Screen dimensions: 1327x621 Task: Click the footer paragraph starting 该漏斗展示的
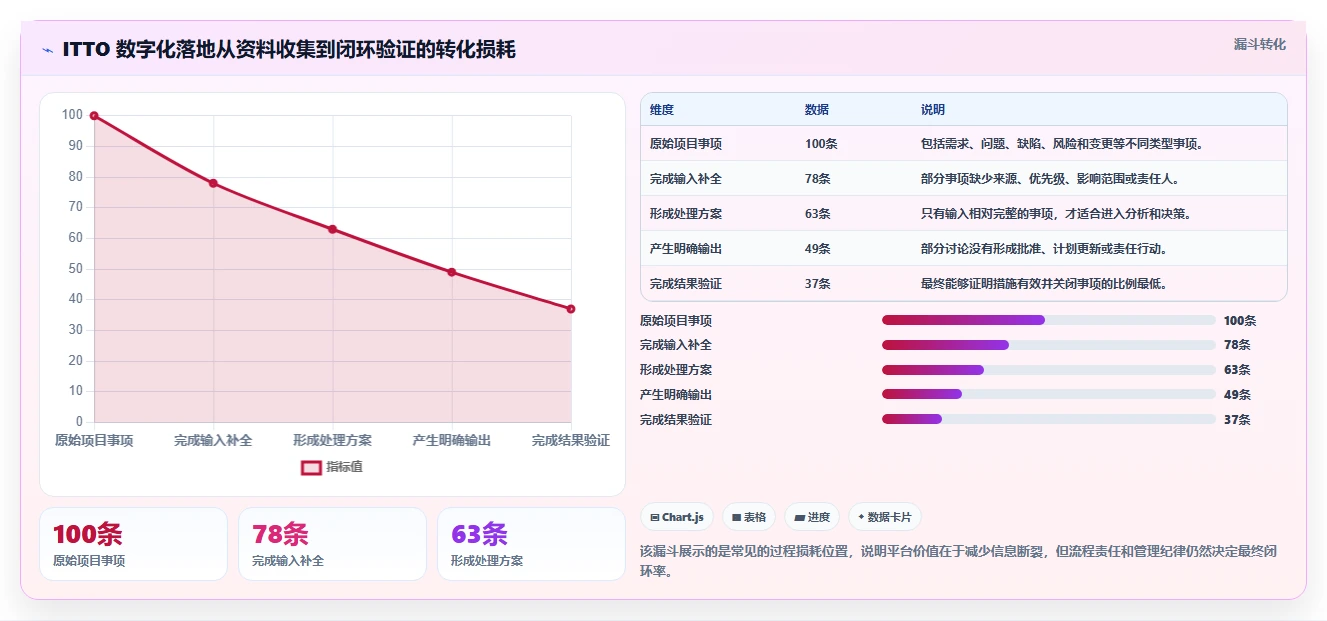(x=958, y=561)
